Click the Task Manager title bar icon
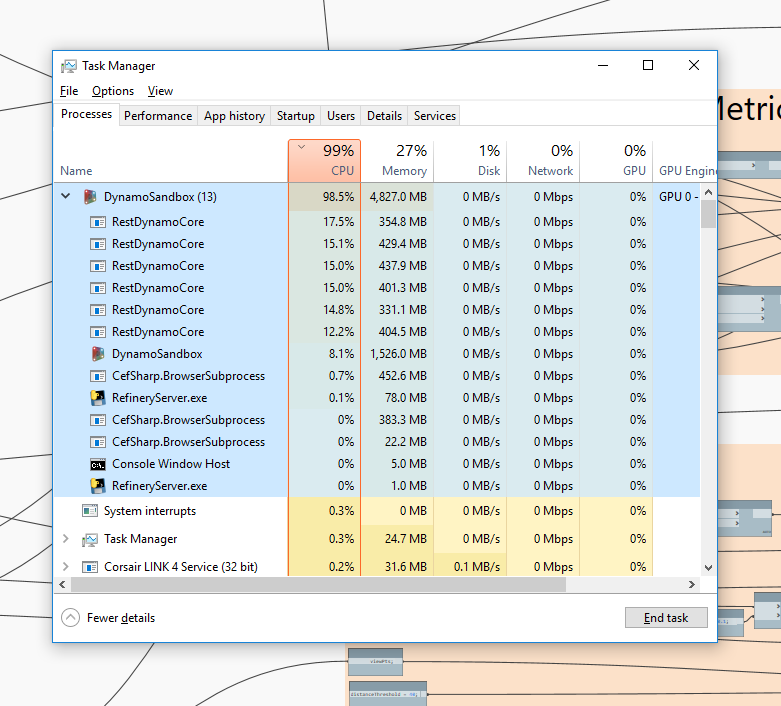The image size is (781, 706). [x=68, y=66]
